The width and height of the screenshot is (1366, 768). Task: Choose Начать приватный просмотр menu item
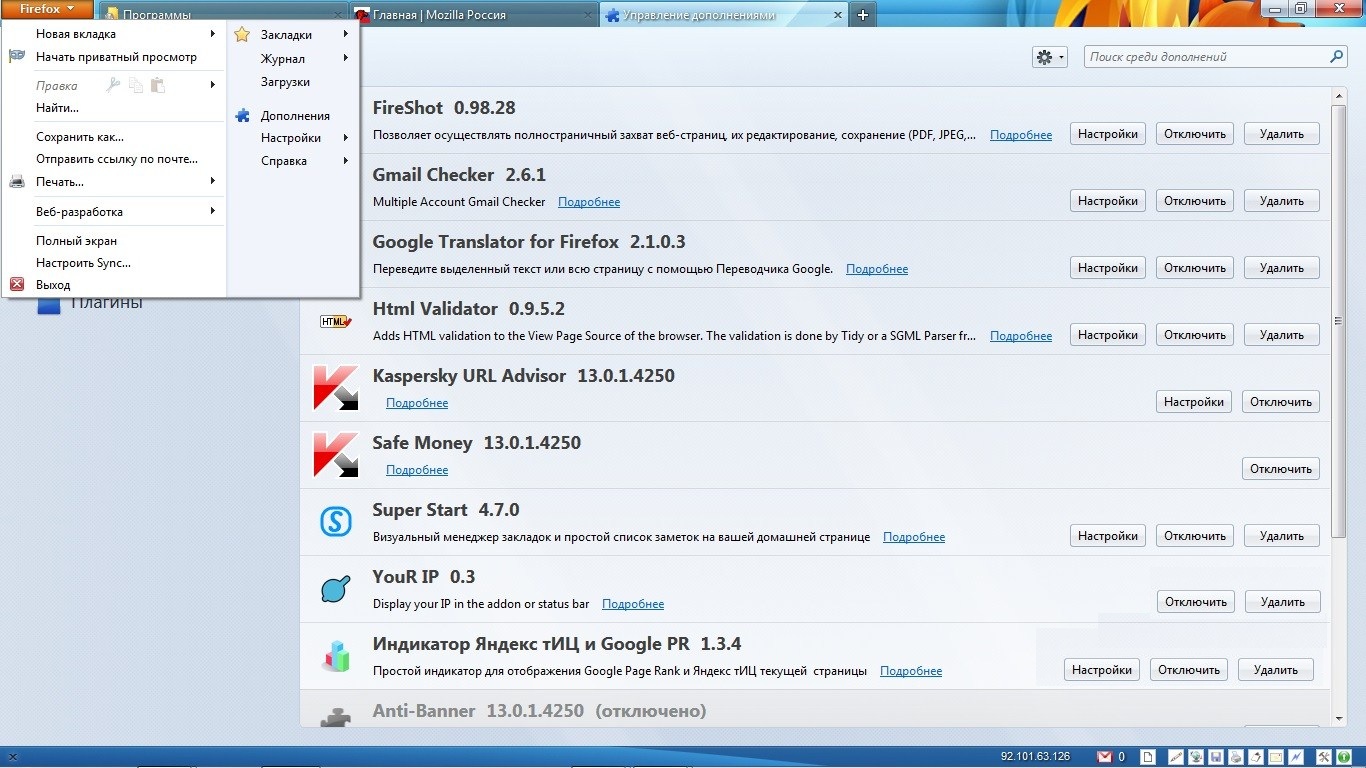[114, 57]
